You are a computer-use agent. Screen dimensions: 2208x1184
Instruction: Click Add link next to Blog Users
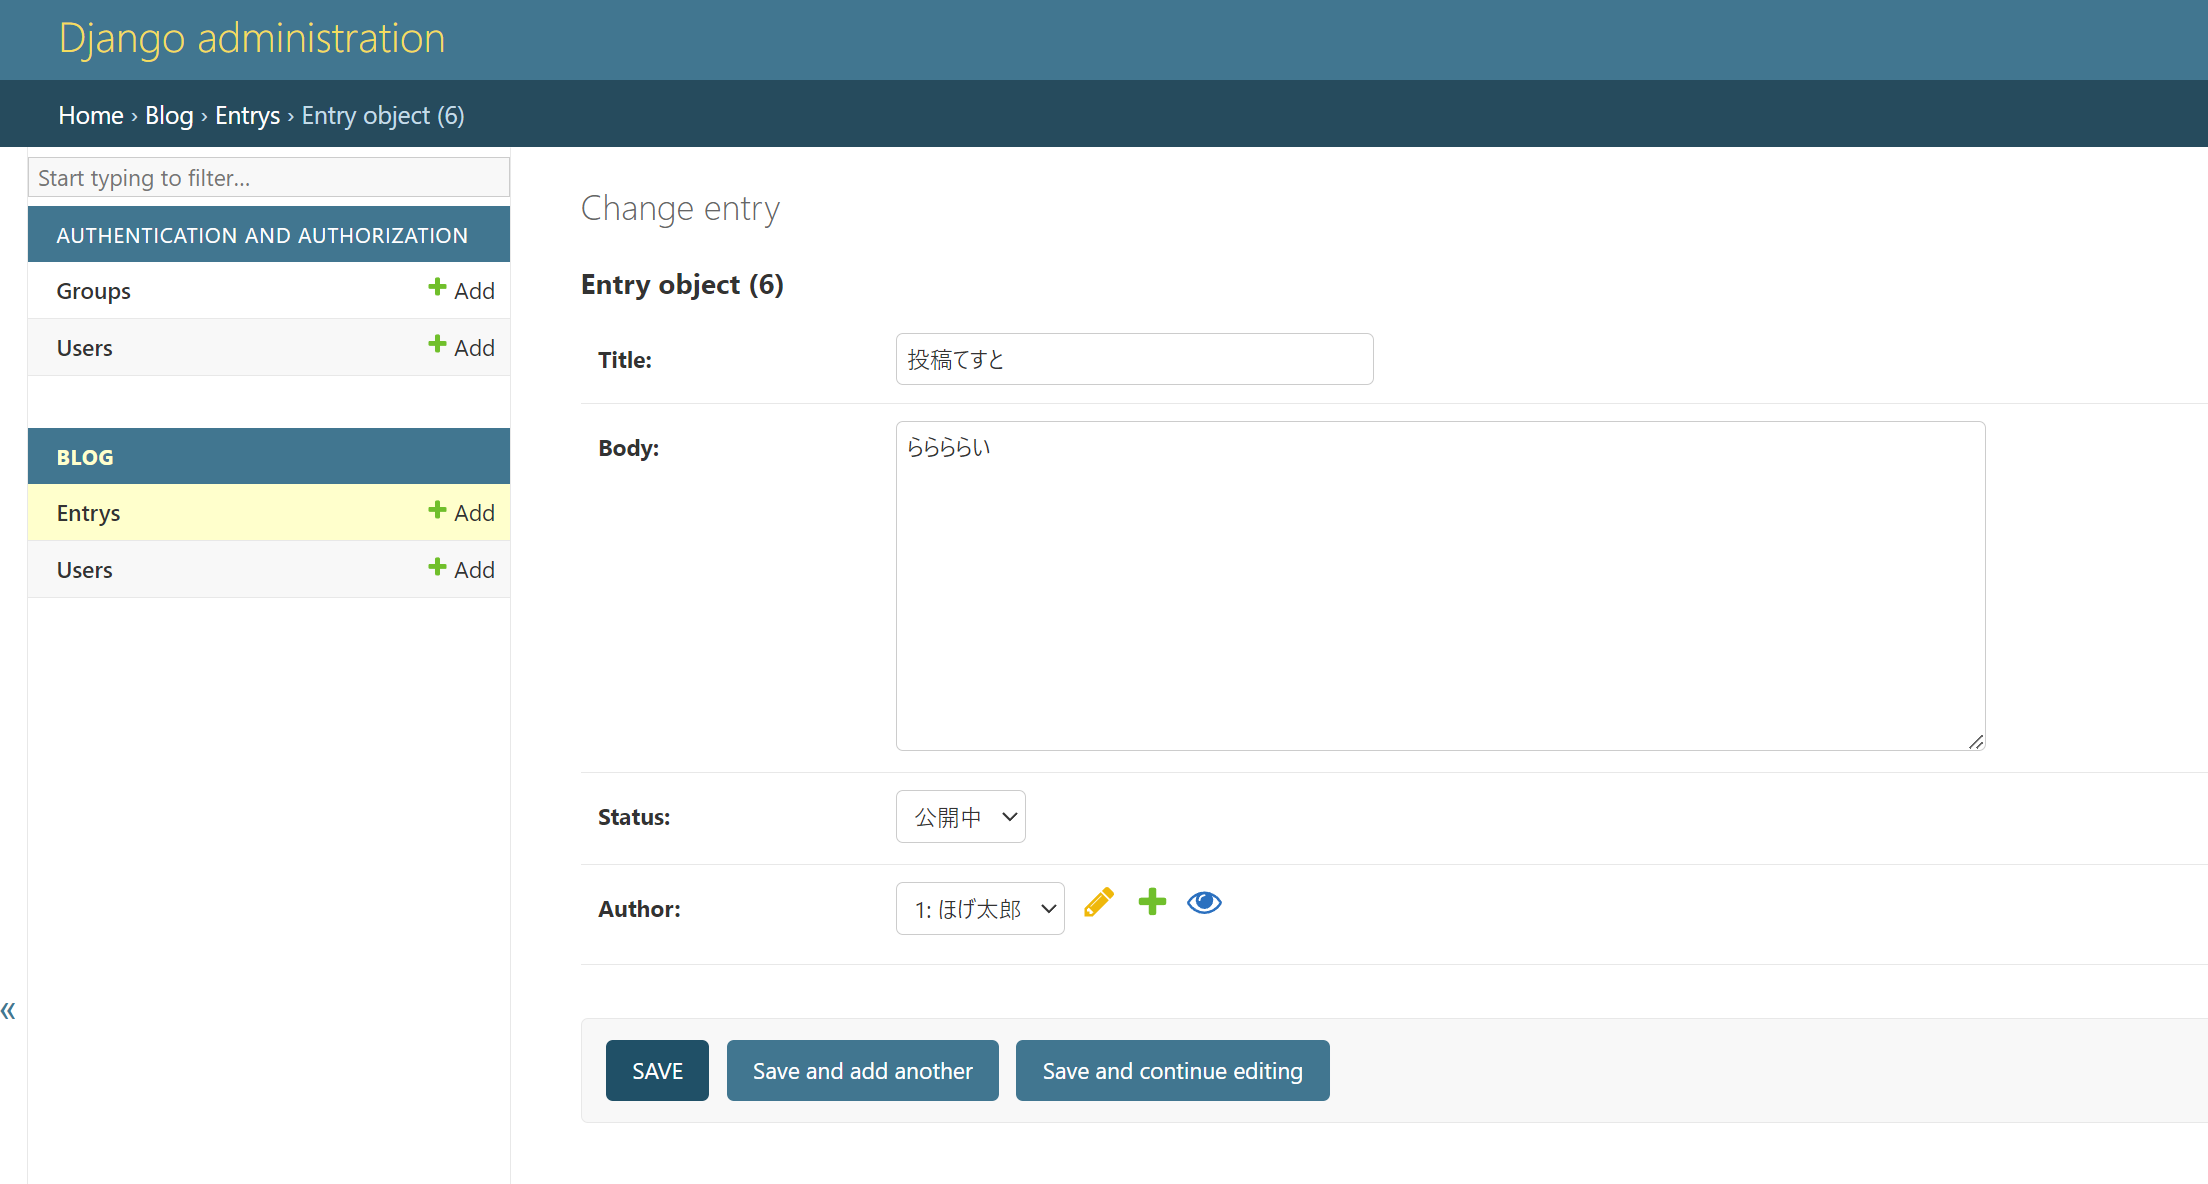tap(461, 569)
